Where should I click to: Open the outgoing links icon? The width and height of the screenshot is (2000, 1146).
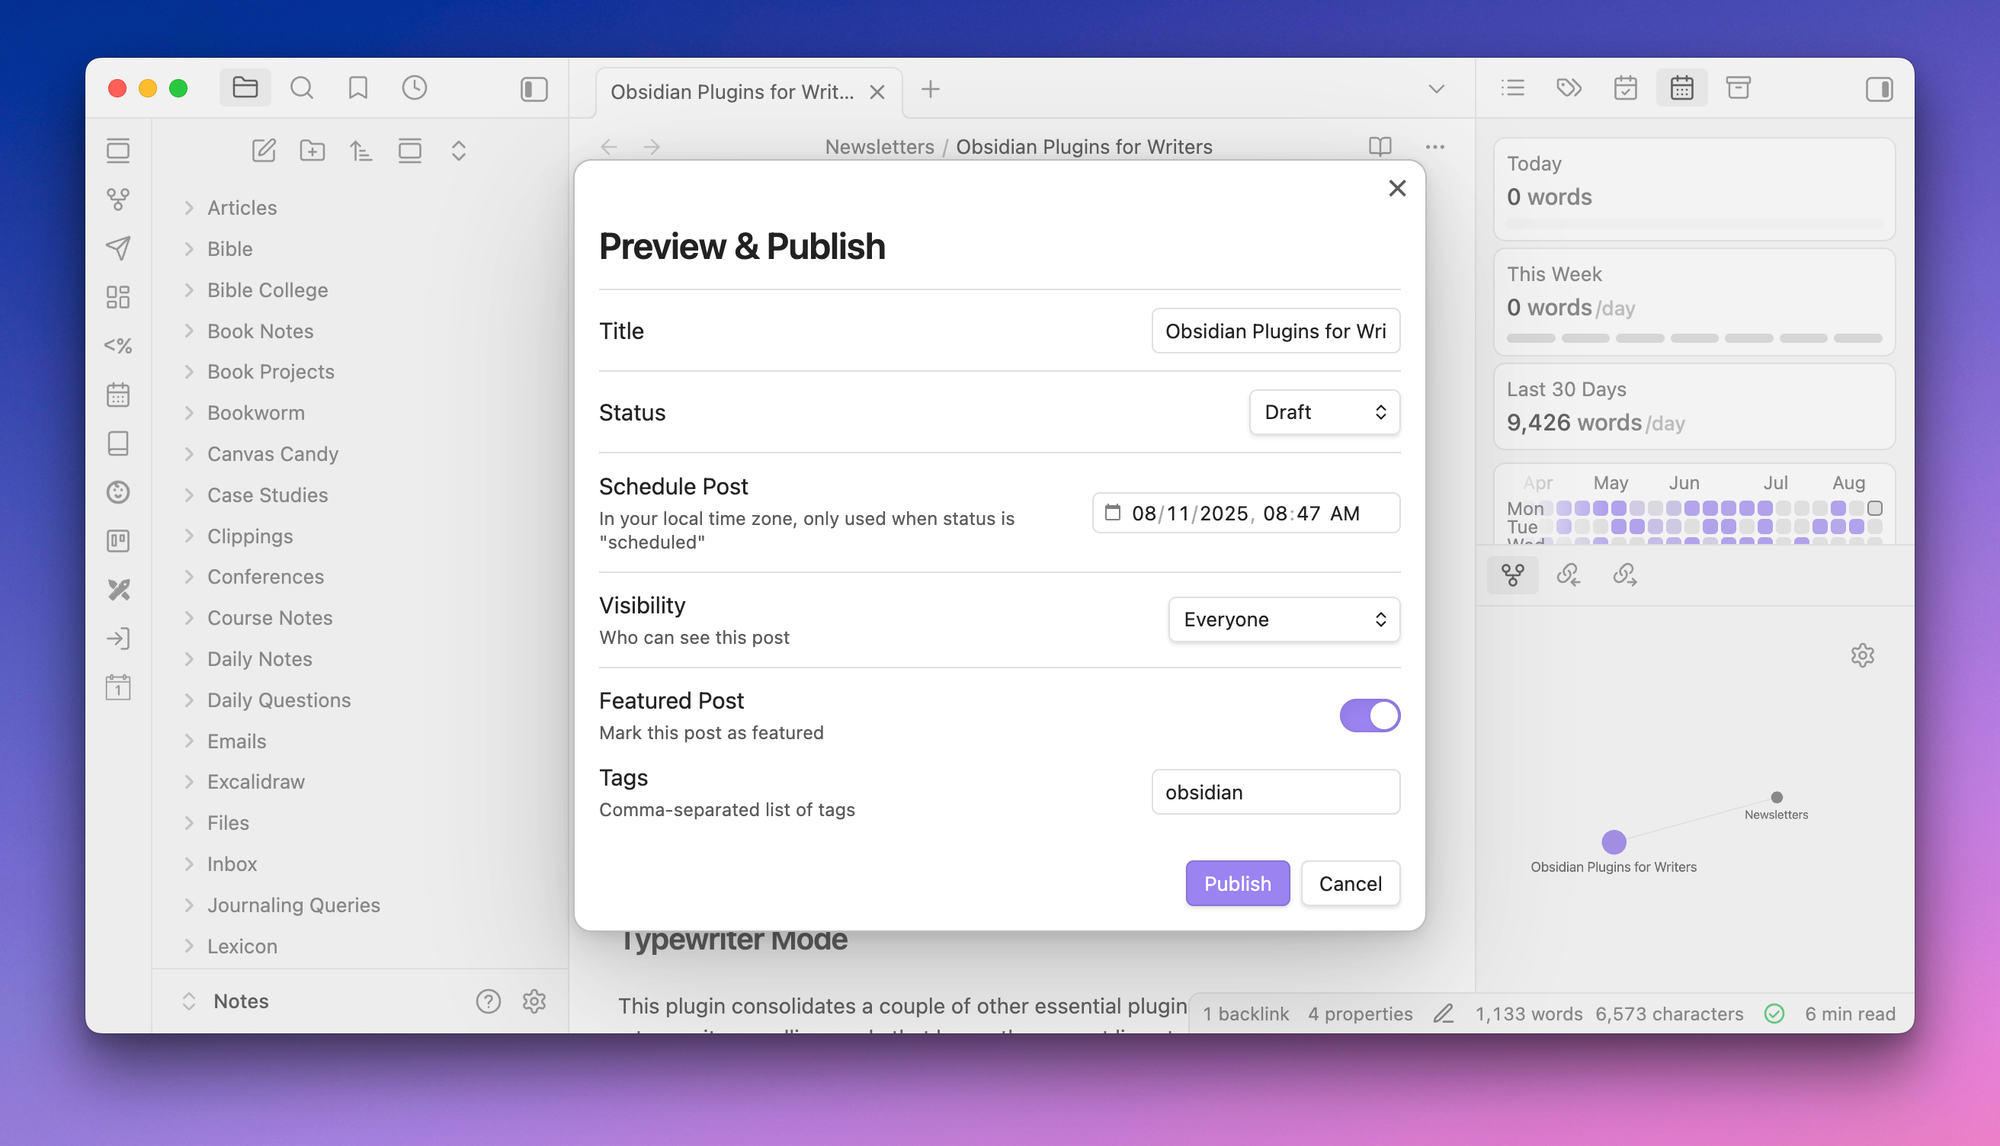coord(1624,575)
